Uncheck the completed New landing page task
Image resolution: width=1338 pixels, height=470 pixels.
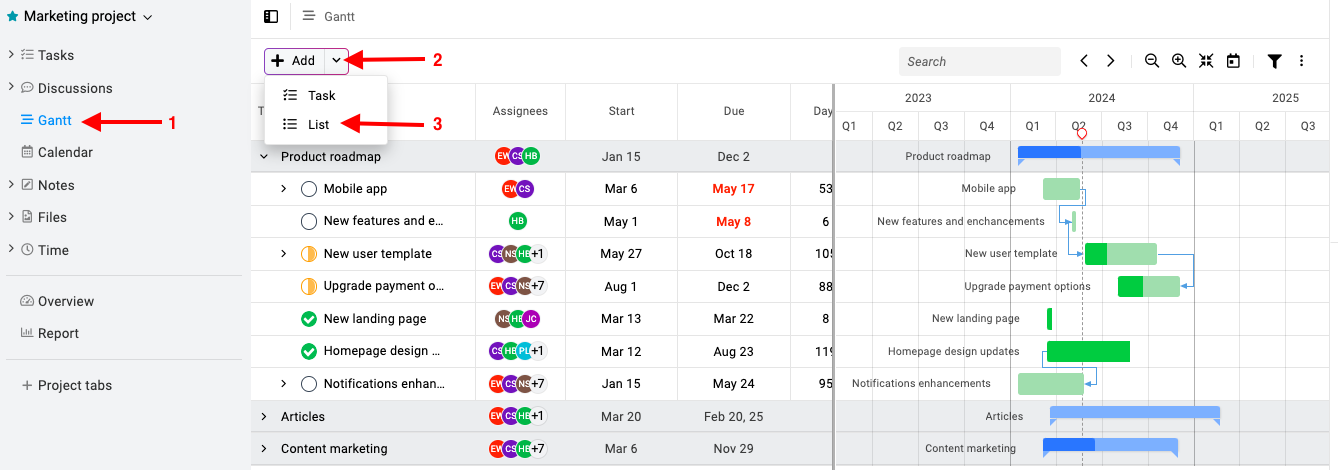309,319
